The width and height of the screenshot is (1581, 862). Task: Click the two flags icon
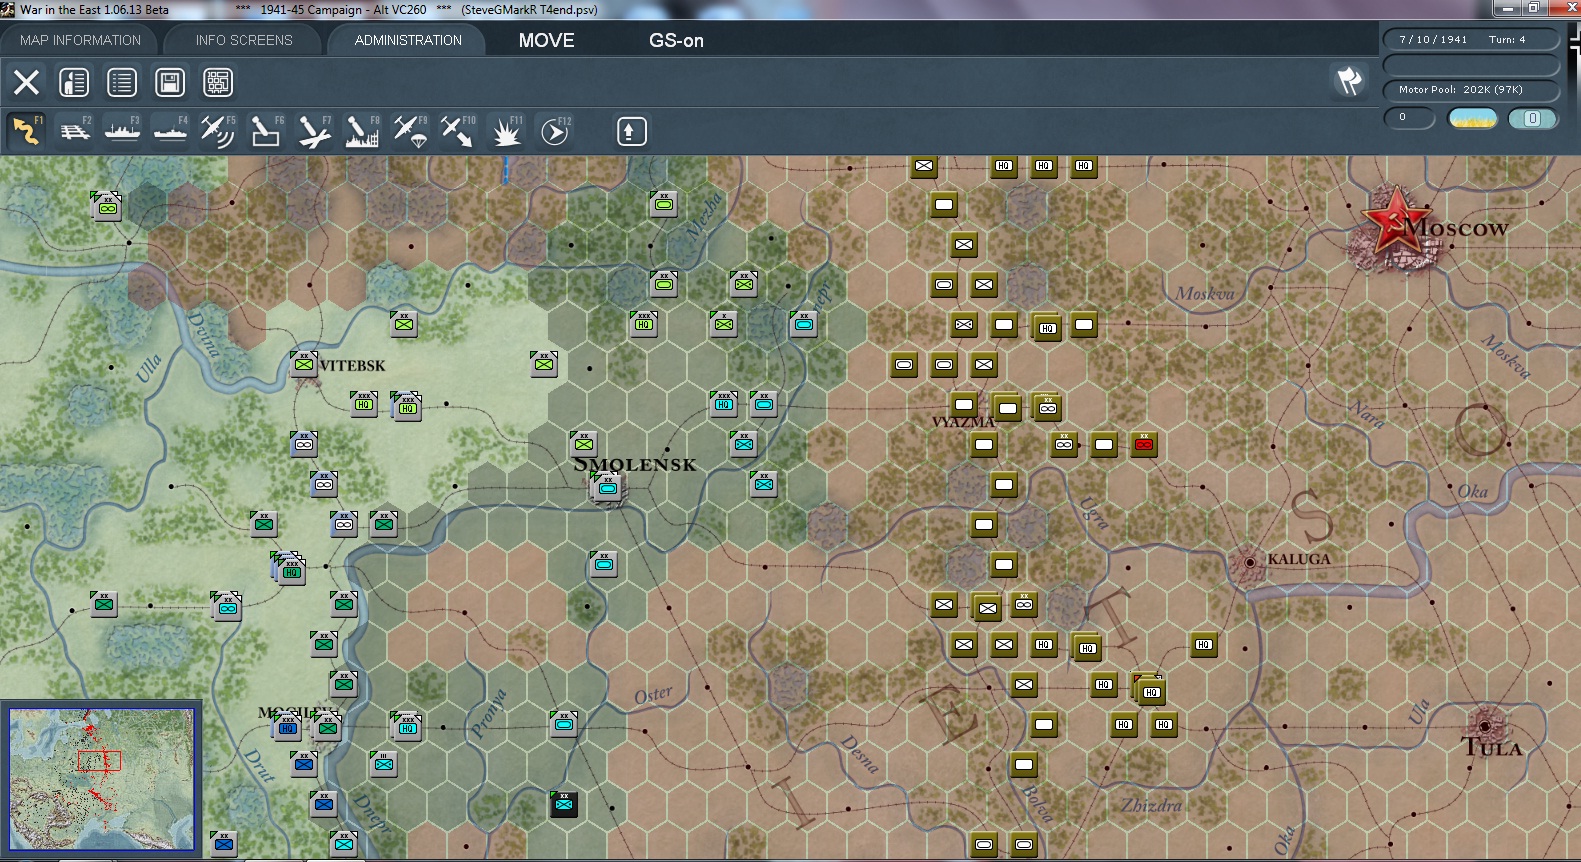click(x=1349, y=81)
